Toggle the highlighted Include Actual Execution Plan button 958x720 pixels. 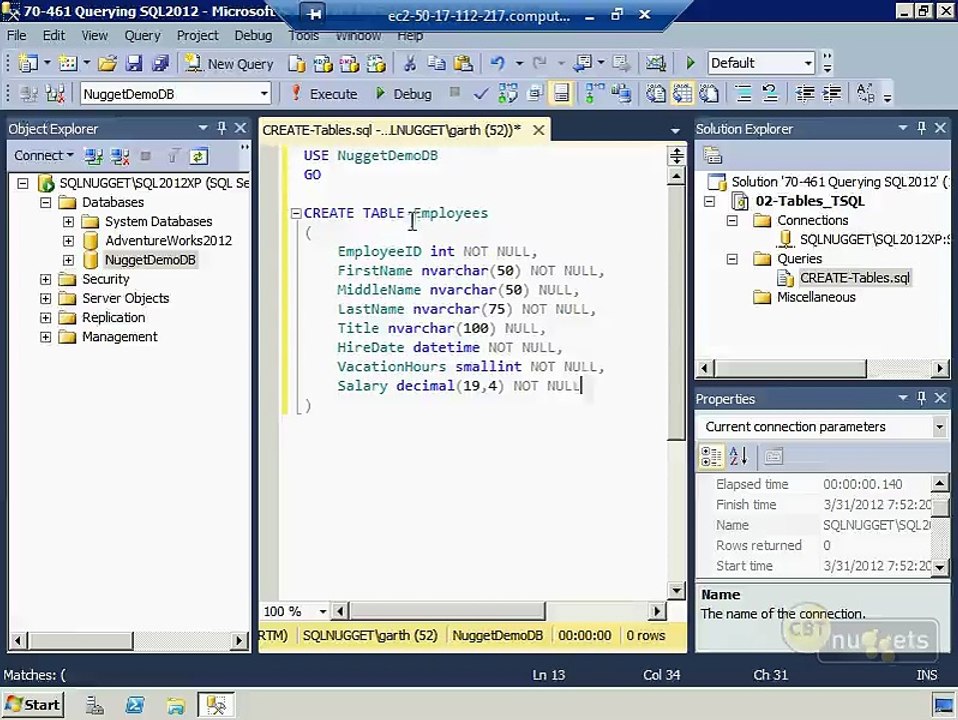point(561,94)
